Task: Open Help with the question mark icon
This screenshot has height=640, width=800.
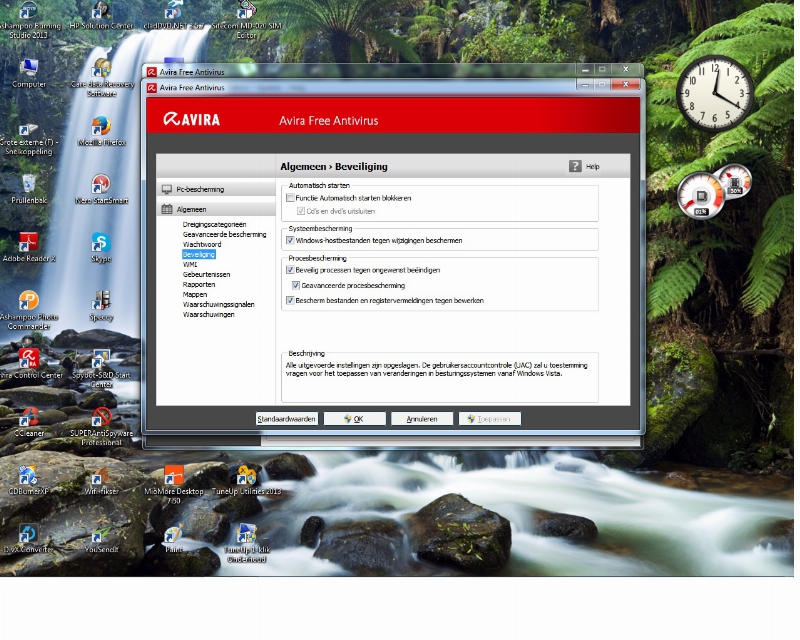Action: tap(575, 166)
